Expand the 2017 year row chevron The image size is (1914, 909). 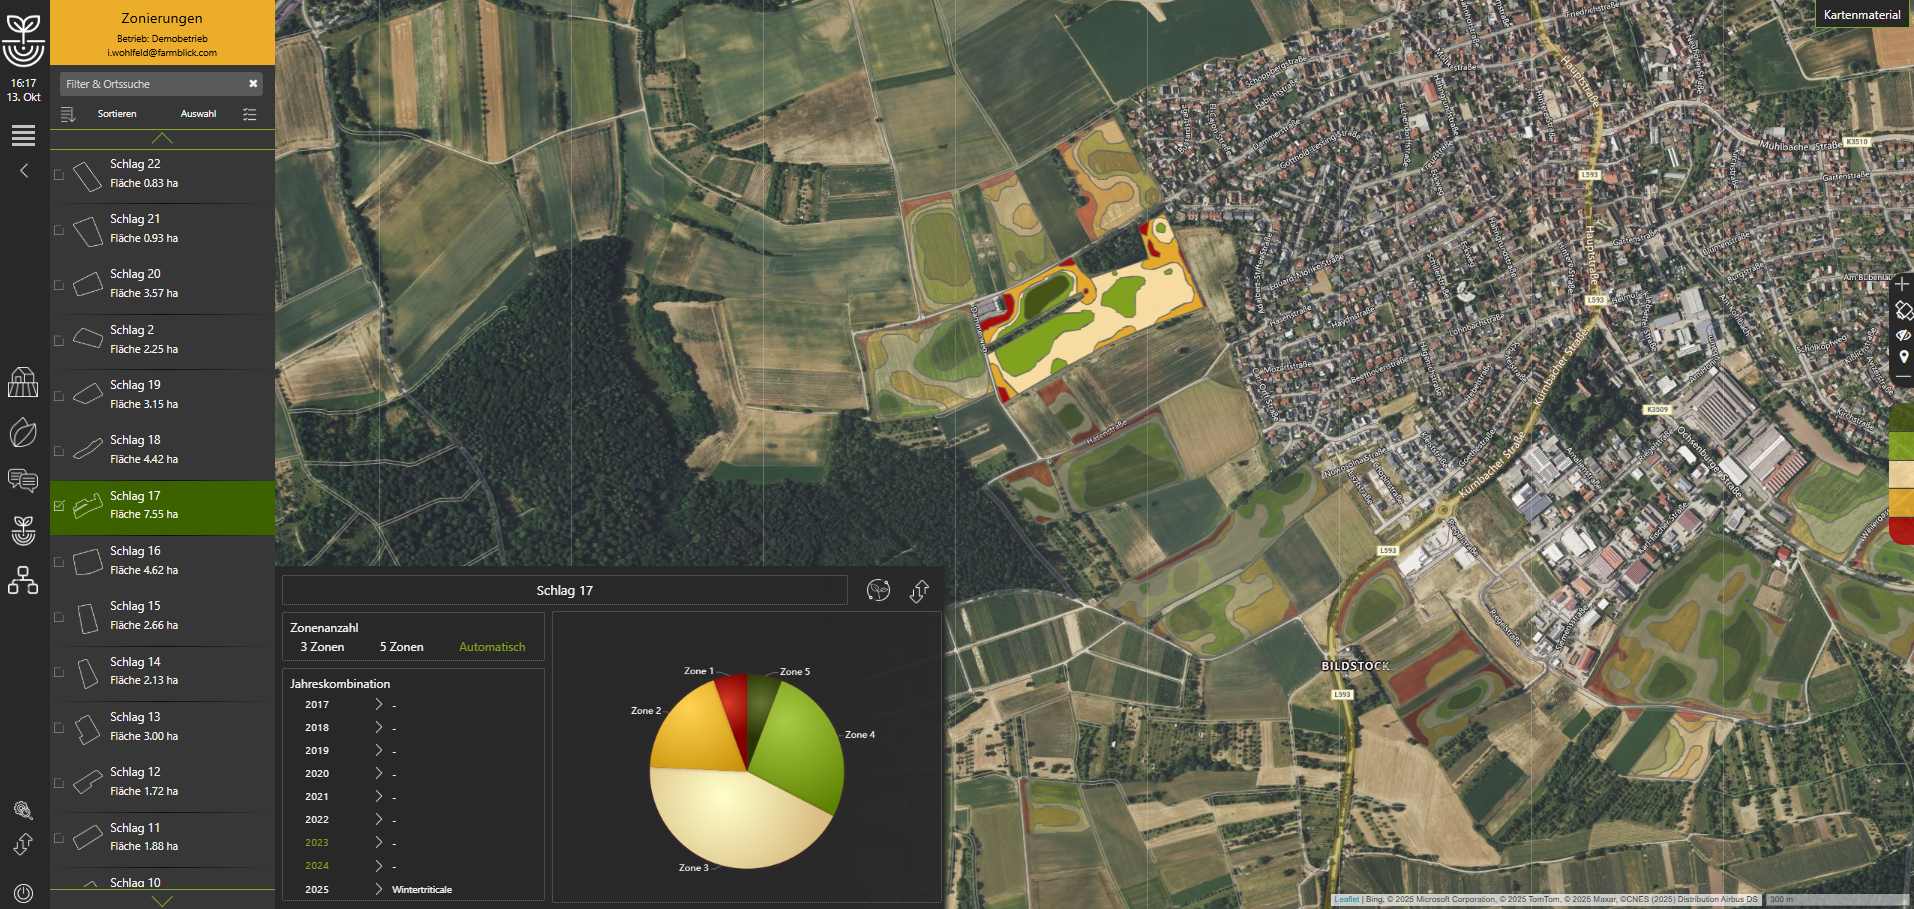(x=378, y=705)
